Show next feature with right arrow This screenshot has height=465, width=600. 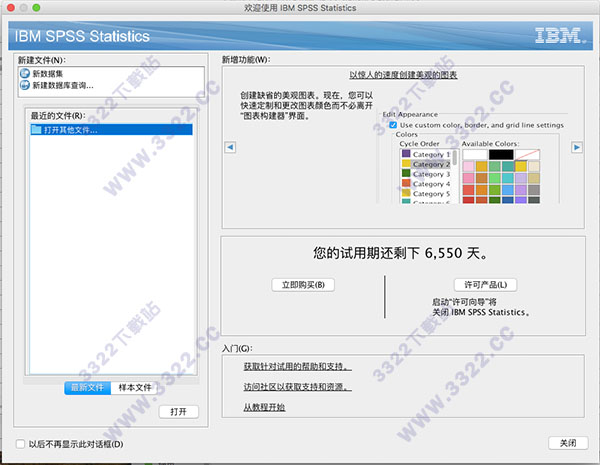tap(577, 147)
